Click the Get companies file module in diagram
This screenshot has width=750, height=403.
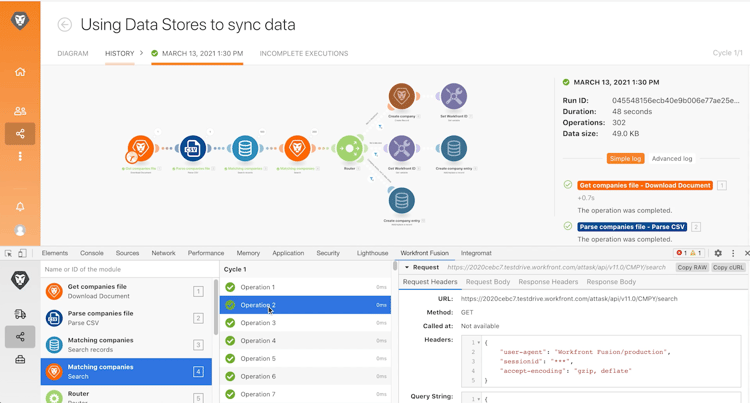coord(140,148)
